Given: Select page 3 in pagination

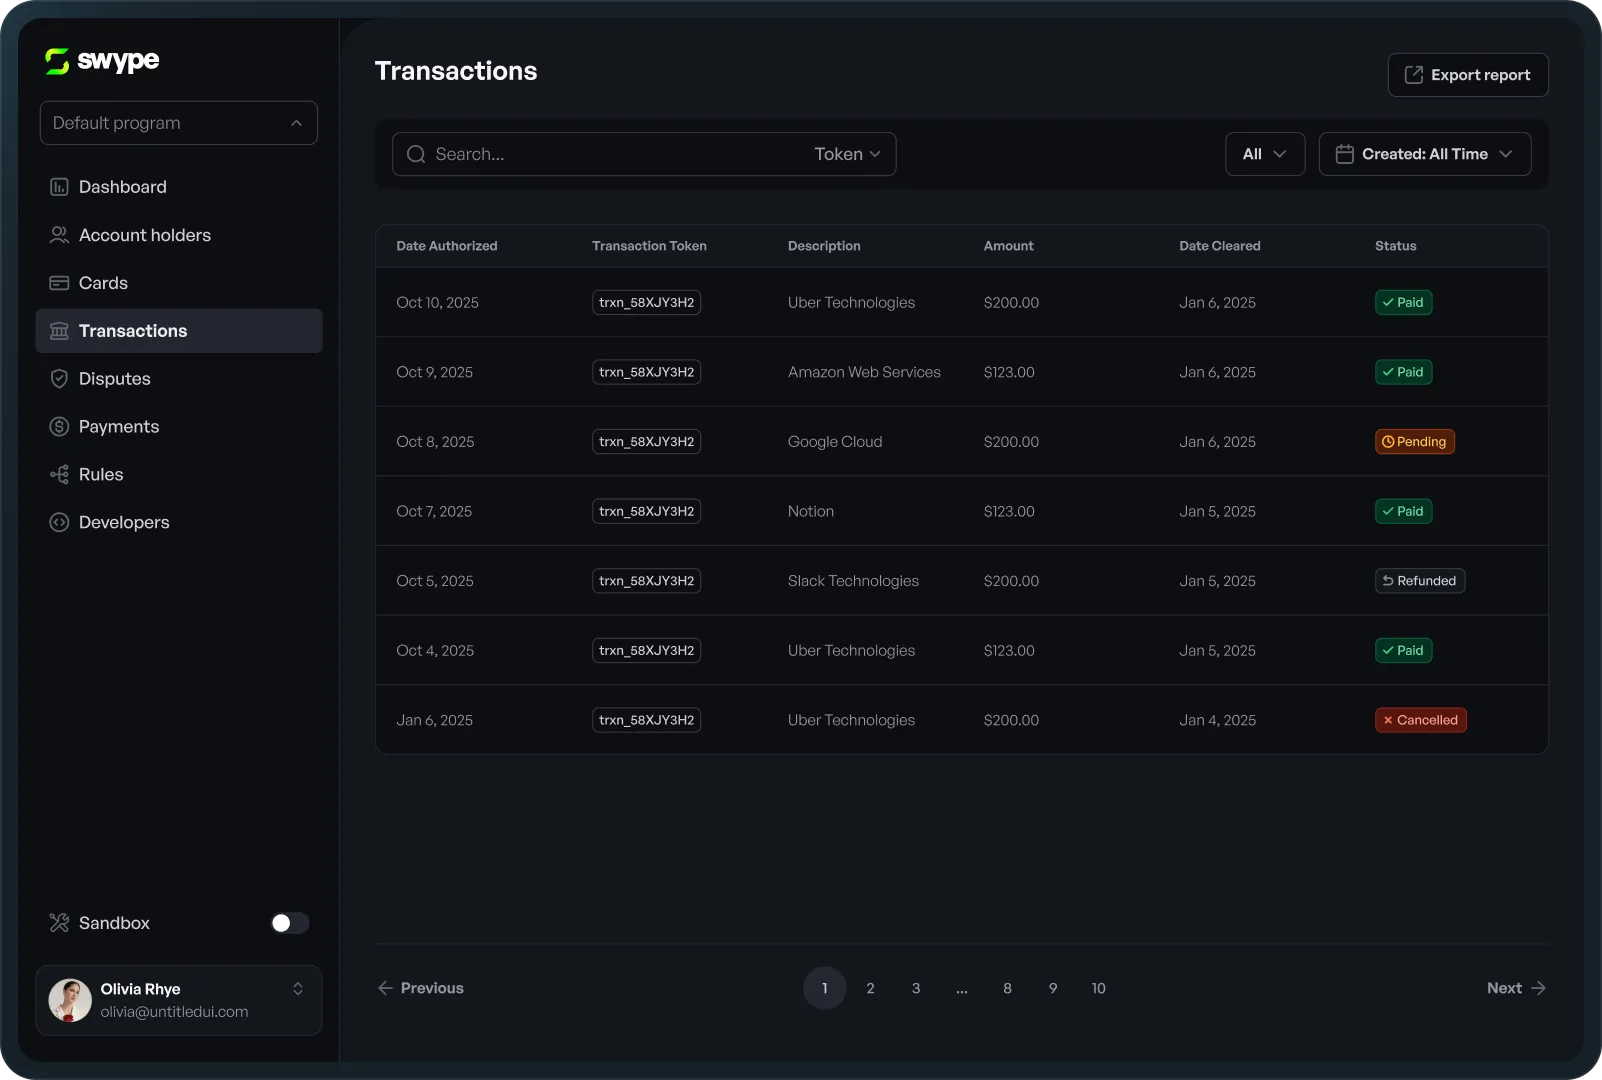Looking at the screenshot, I should [916, 988].
